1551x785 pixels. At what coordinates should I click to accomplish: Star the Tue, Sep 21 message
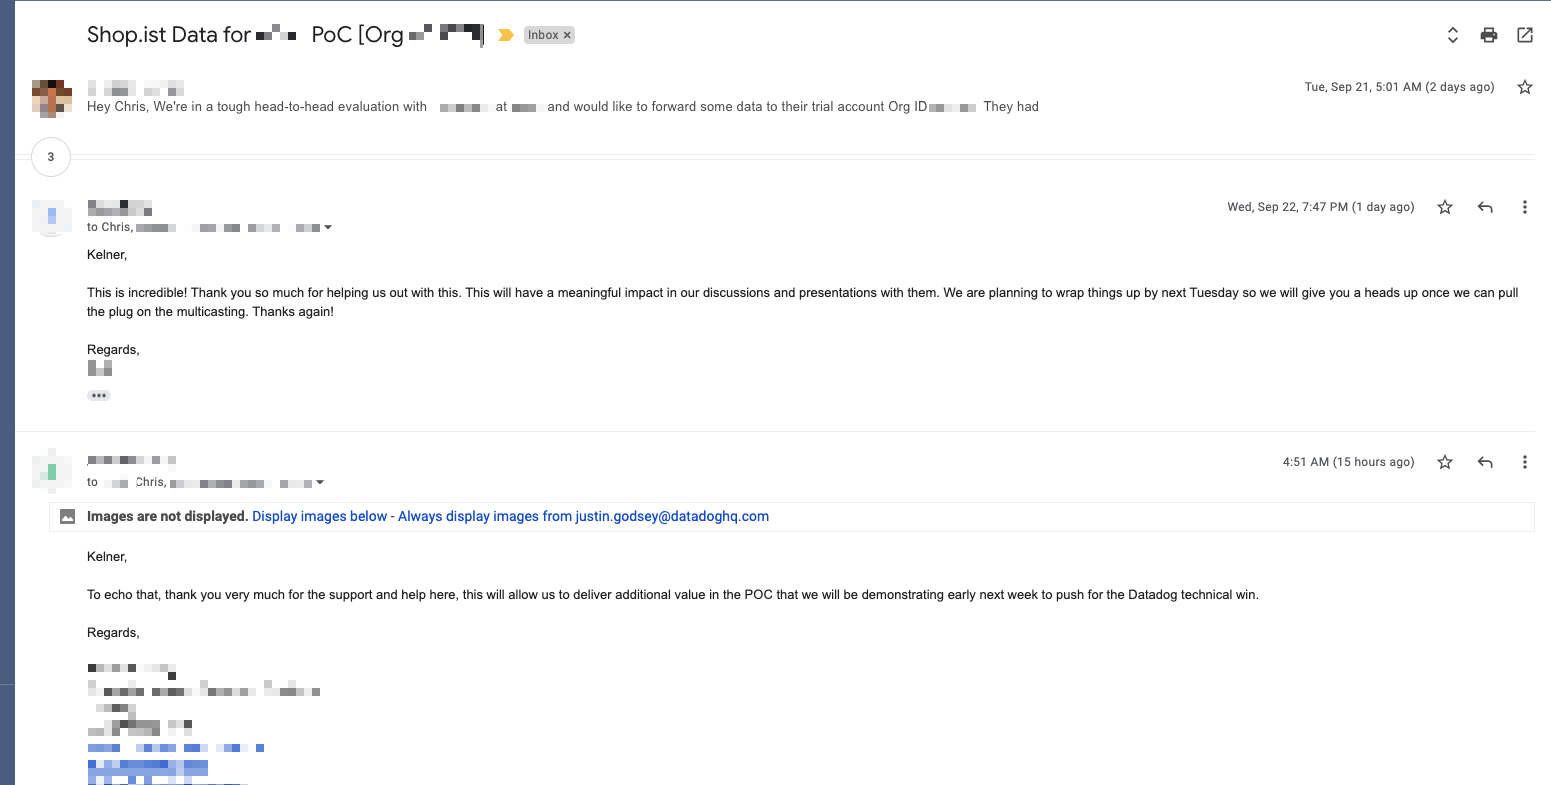point(1525,87)
